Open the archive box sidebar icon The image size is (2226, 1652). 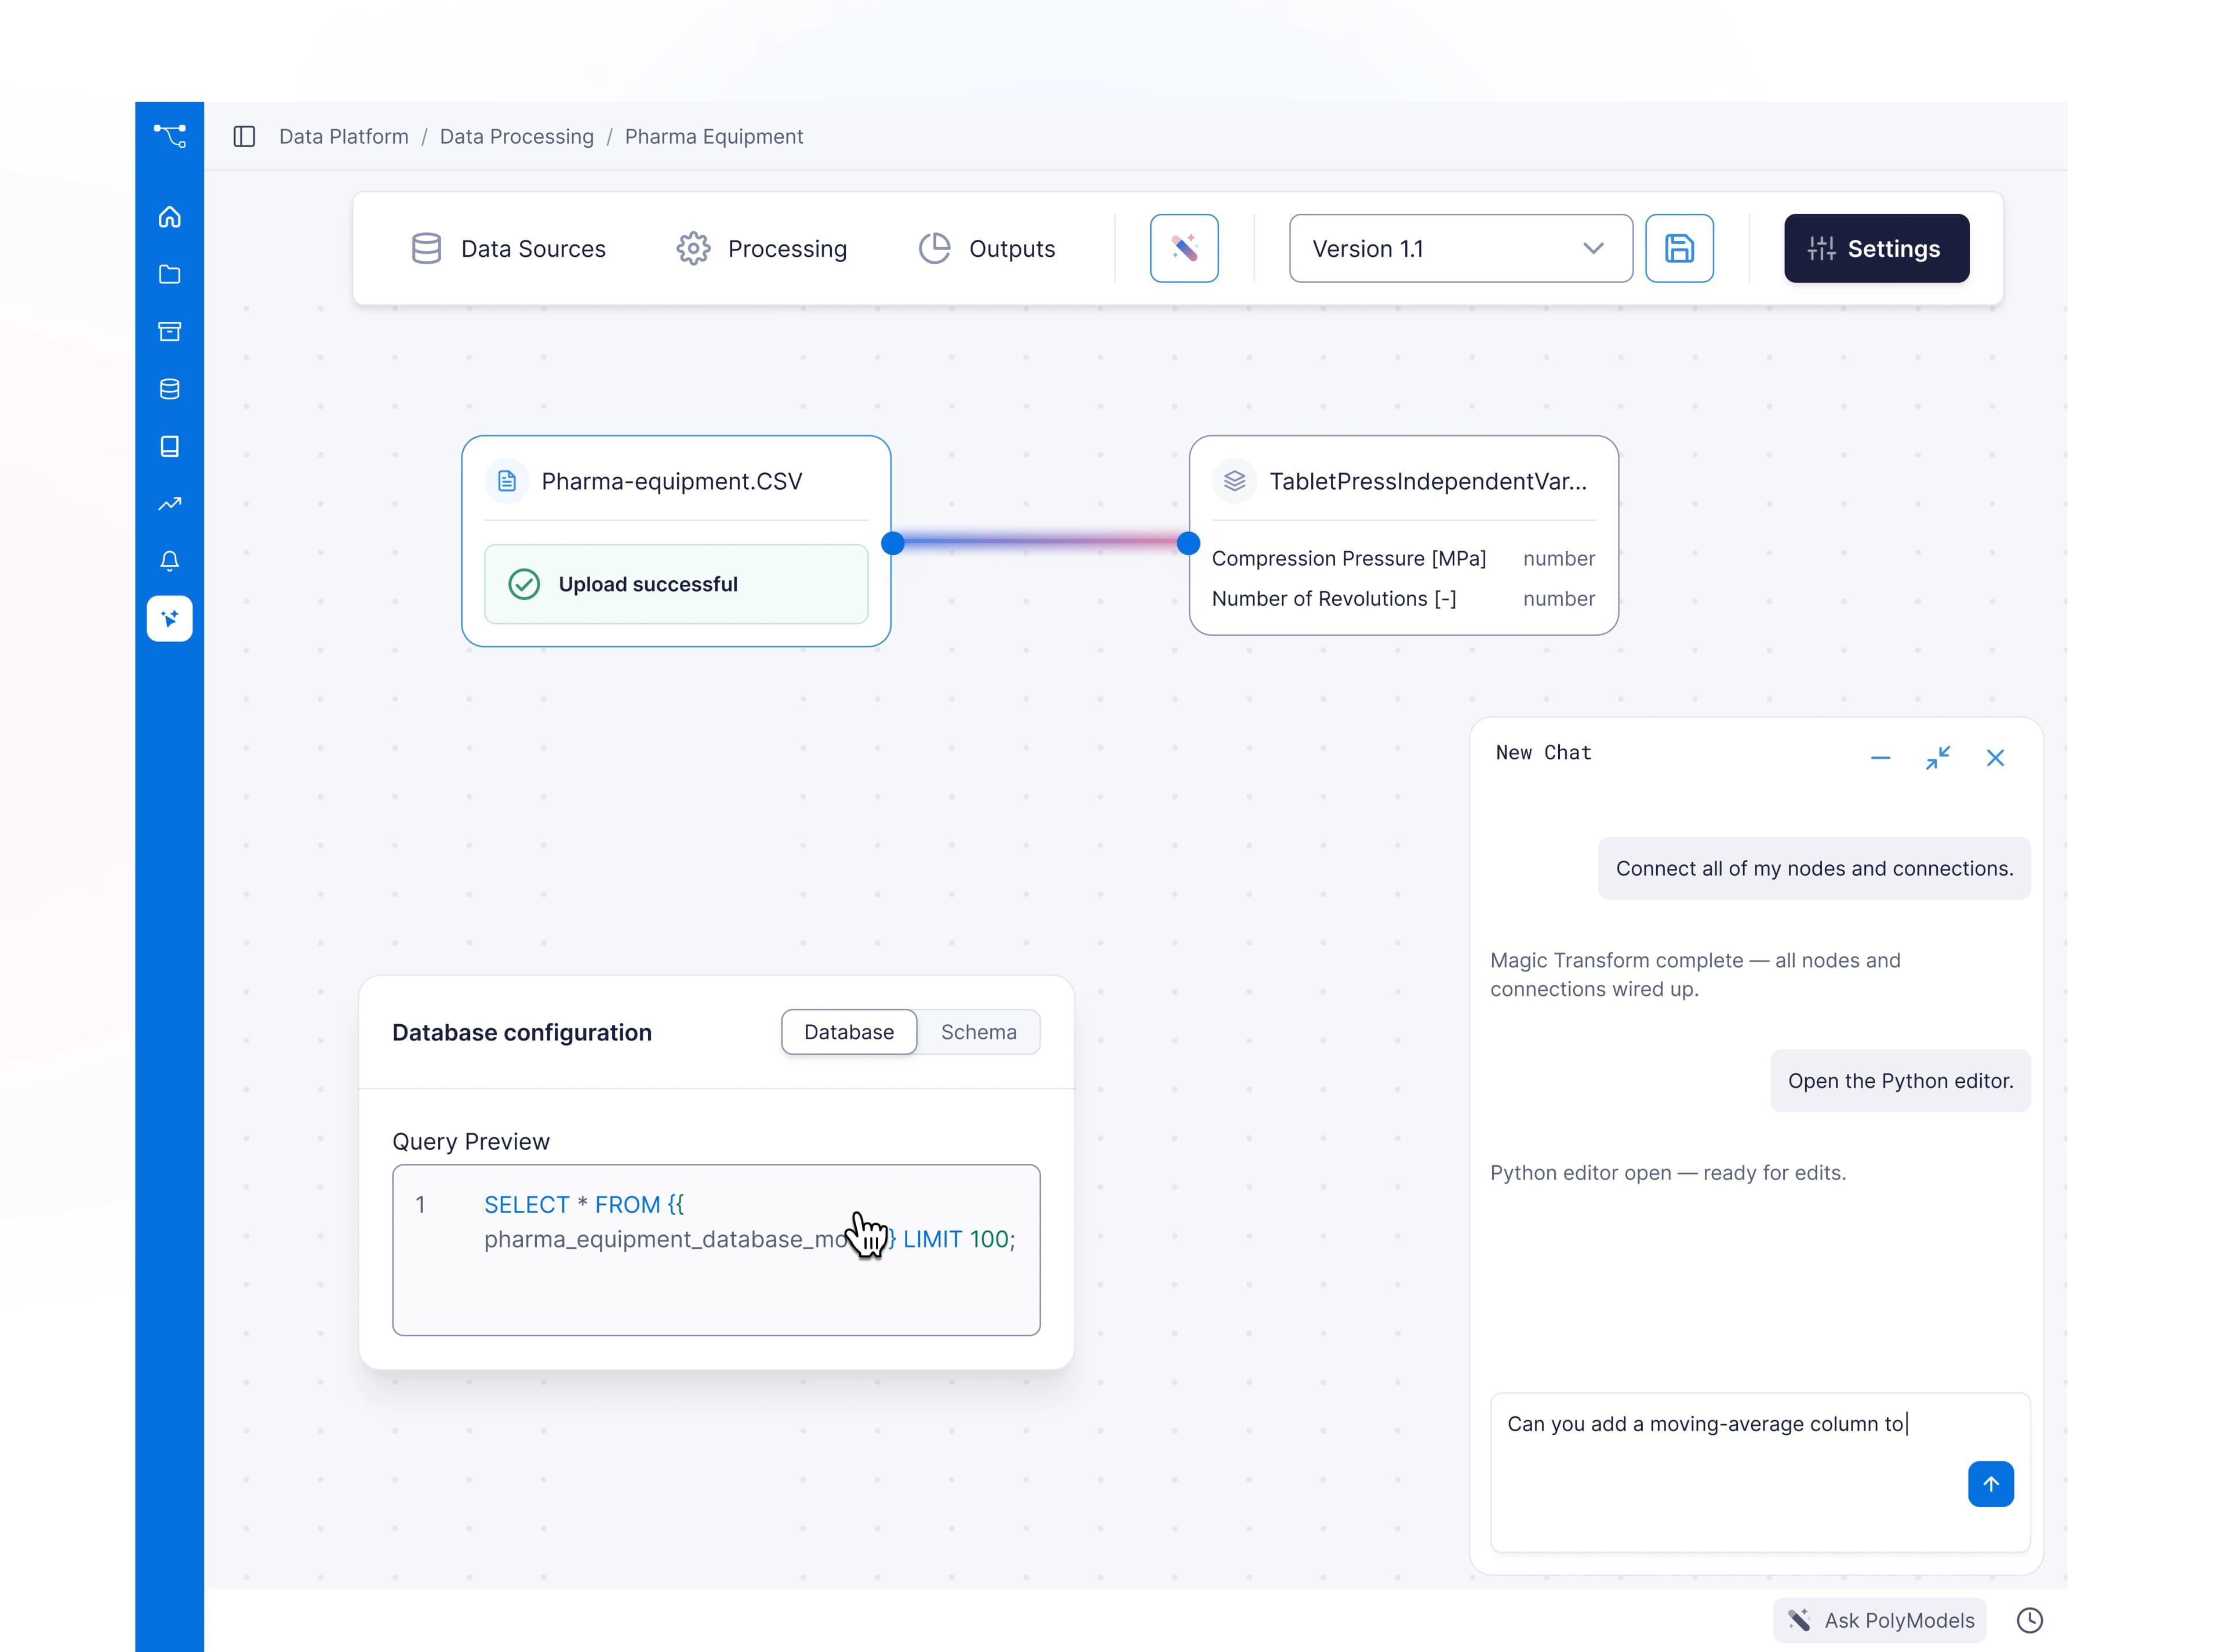[x=169, y=332]
